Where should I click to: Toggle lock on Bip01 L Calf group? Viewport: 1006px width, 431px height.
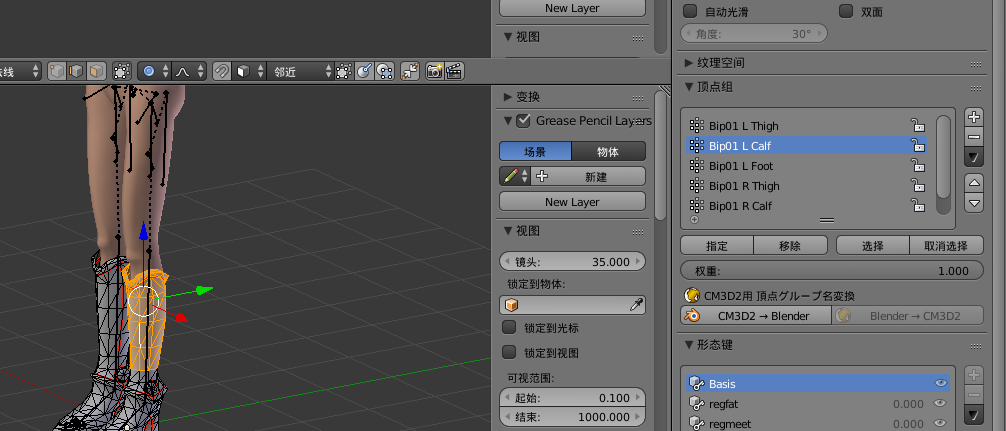(x=918, y=146)
